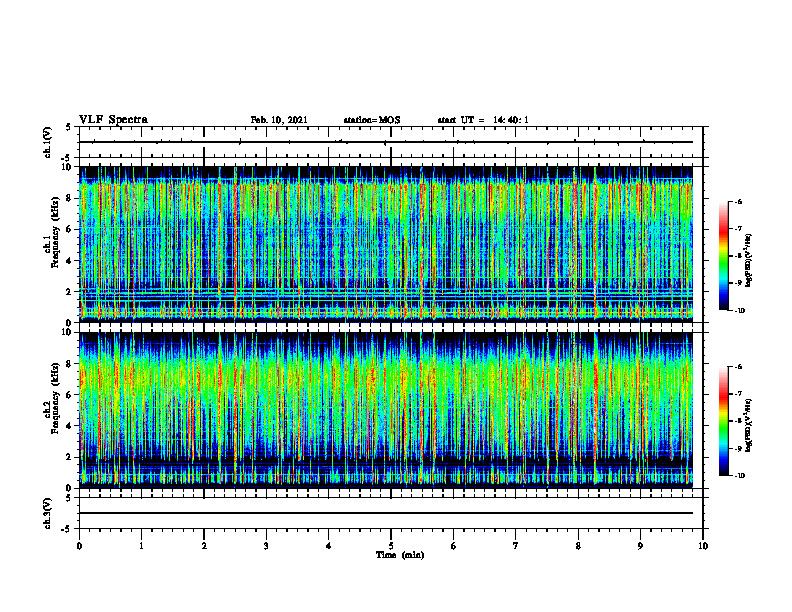Click the 'Time (min)' axis label
Viewport: 792px width, 612px height.
pyautogui.click(x=400, y=555)
